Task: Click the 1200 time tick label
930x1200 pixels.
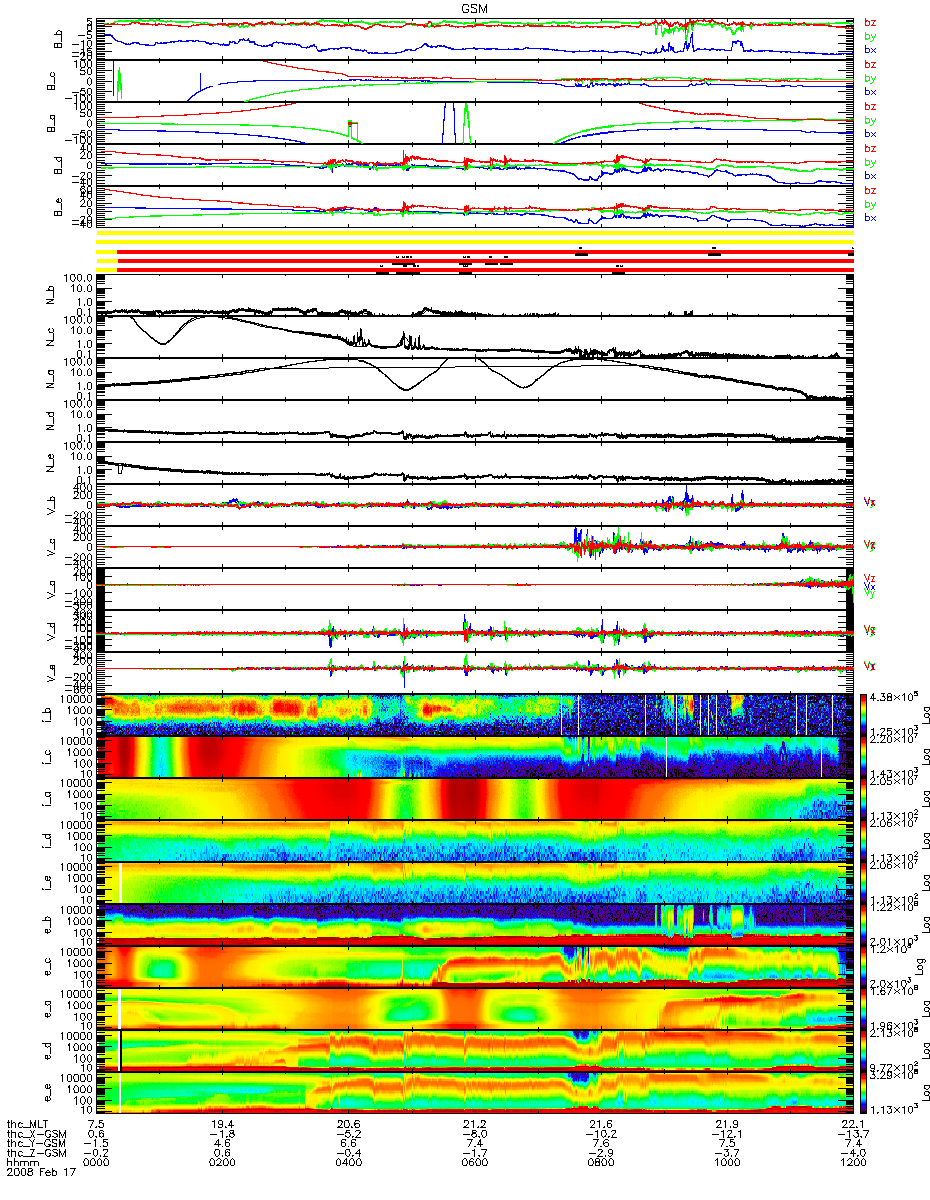Action: pyautogui.click(x=853, y=1164)
